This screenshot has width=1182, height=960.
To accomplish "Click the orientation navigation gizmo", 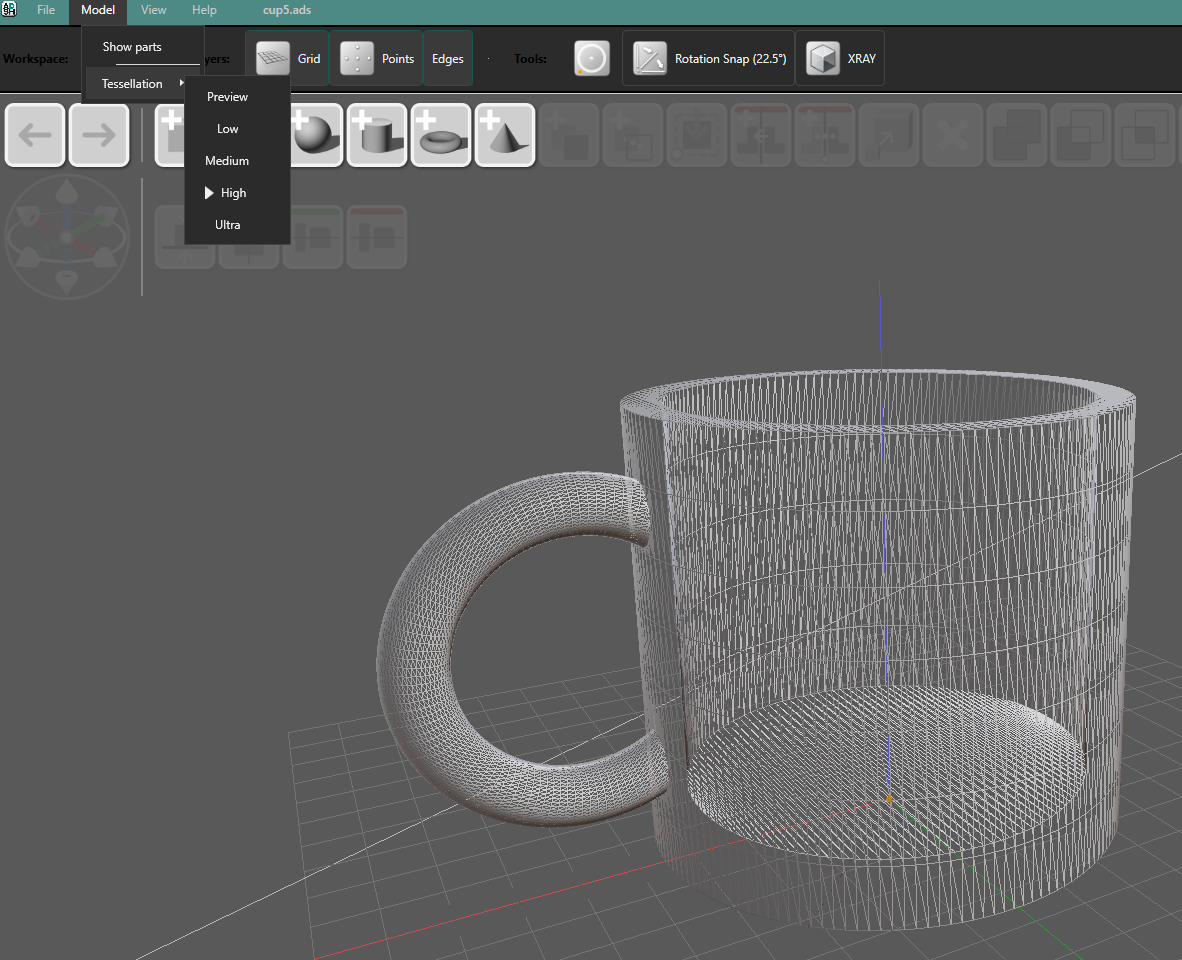I will (x=67, y=237).
